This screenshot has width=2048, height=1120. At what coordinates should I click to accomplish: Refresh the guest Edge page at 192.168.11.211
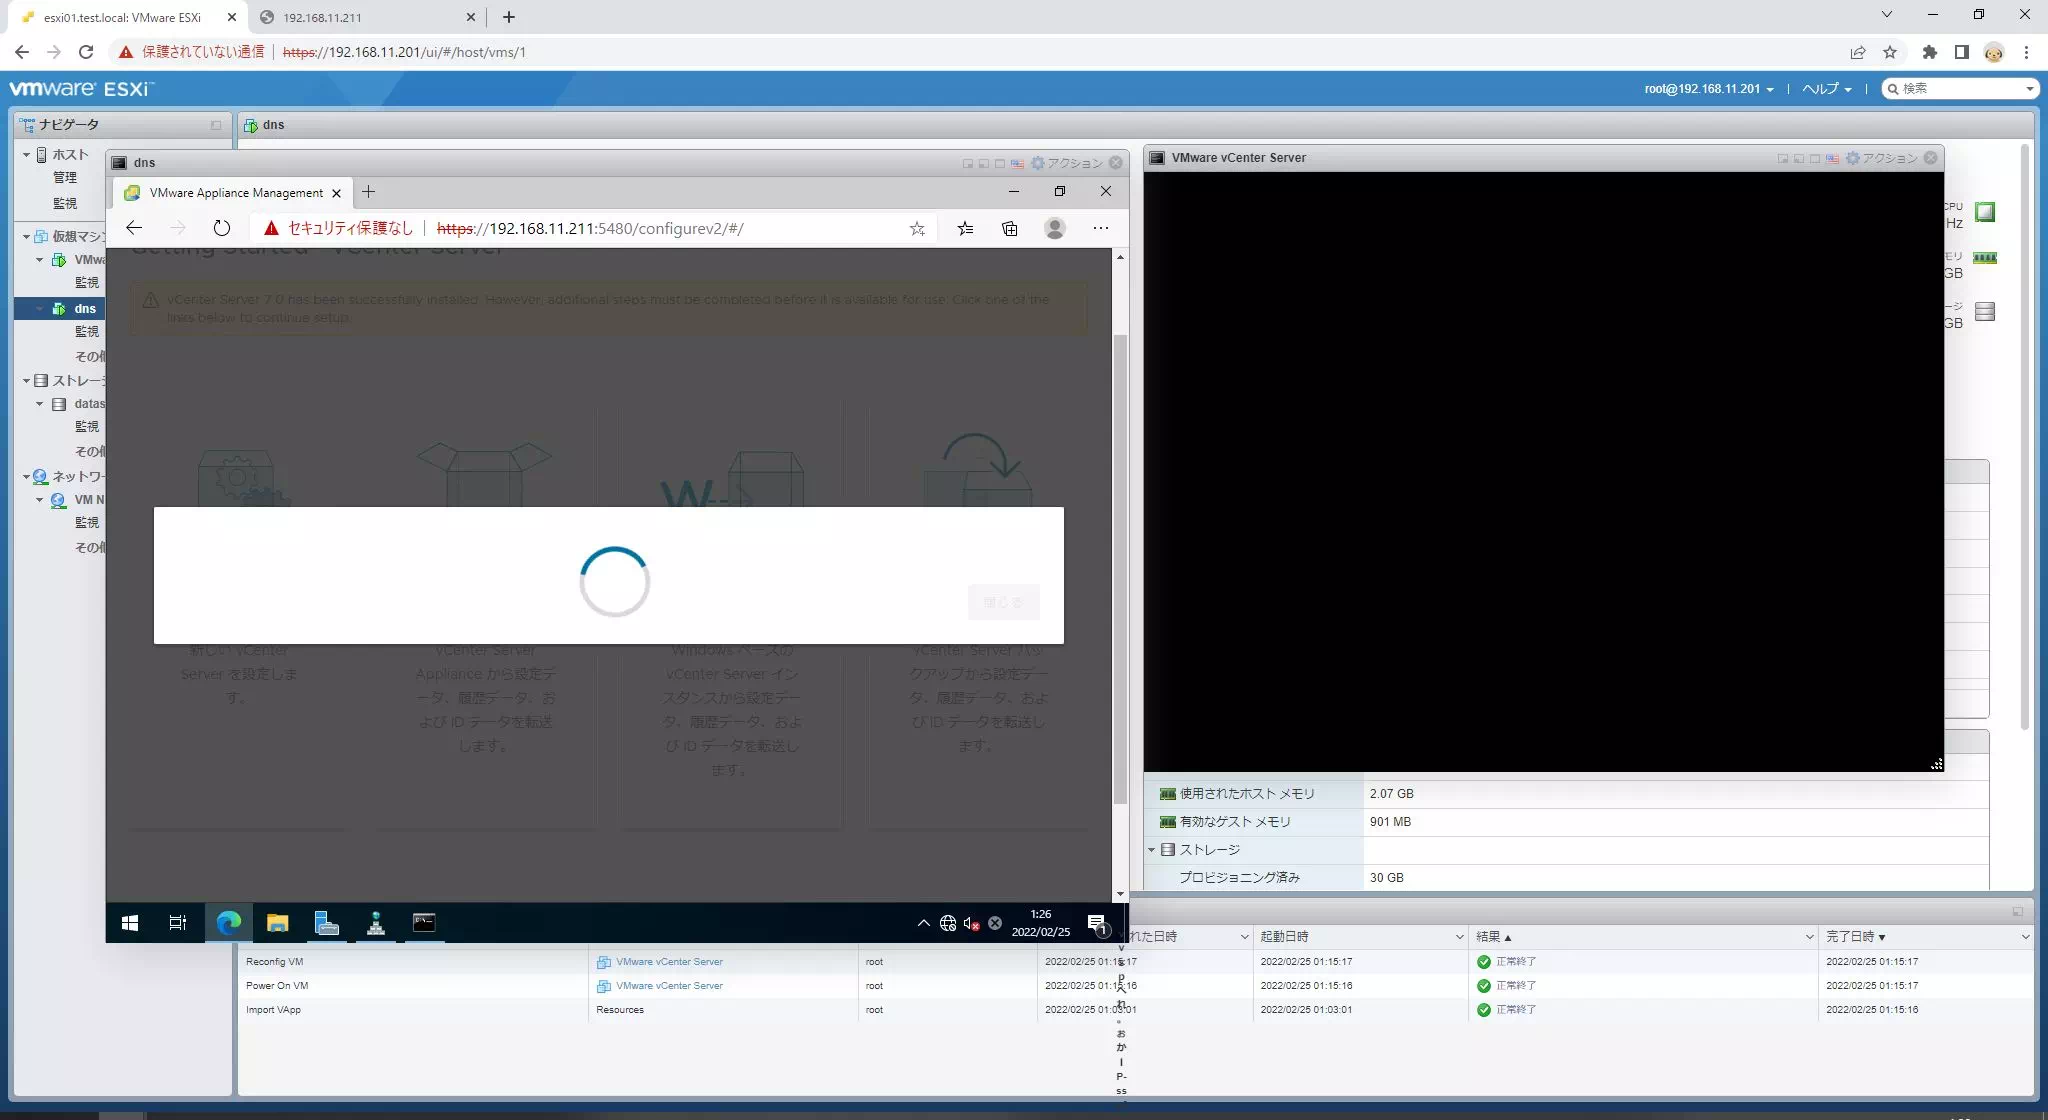pos(222,228)
